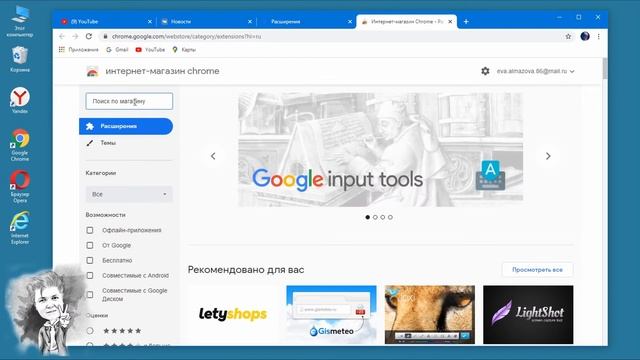Click the Просмотреть все button
Image resolution: width=640 pixels, height=360 pixels.
click(x=537, y=270)
